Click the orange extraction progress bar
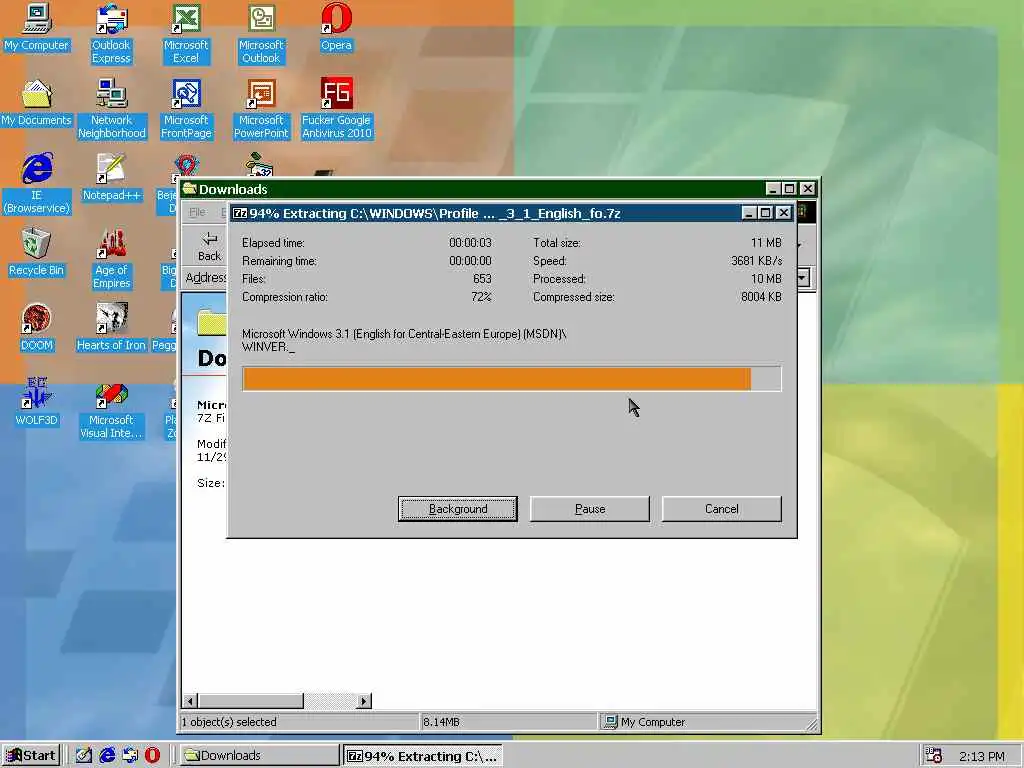Screen dimensions: 1024x768 [512, 379]
